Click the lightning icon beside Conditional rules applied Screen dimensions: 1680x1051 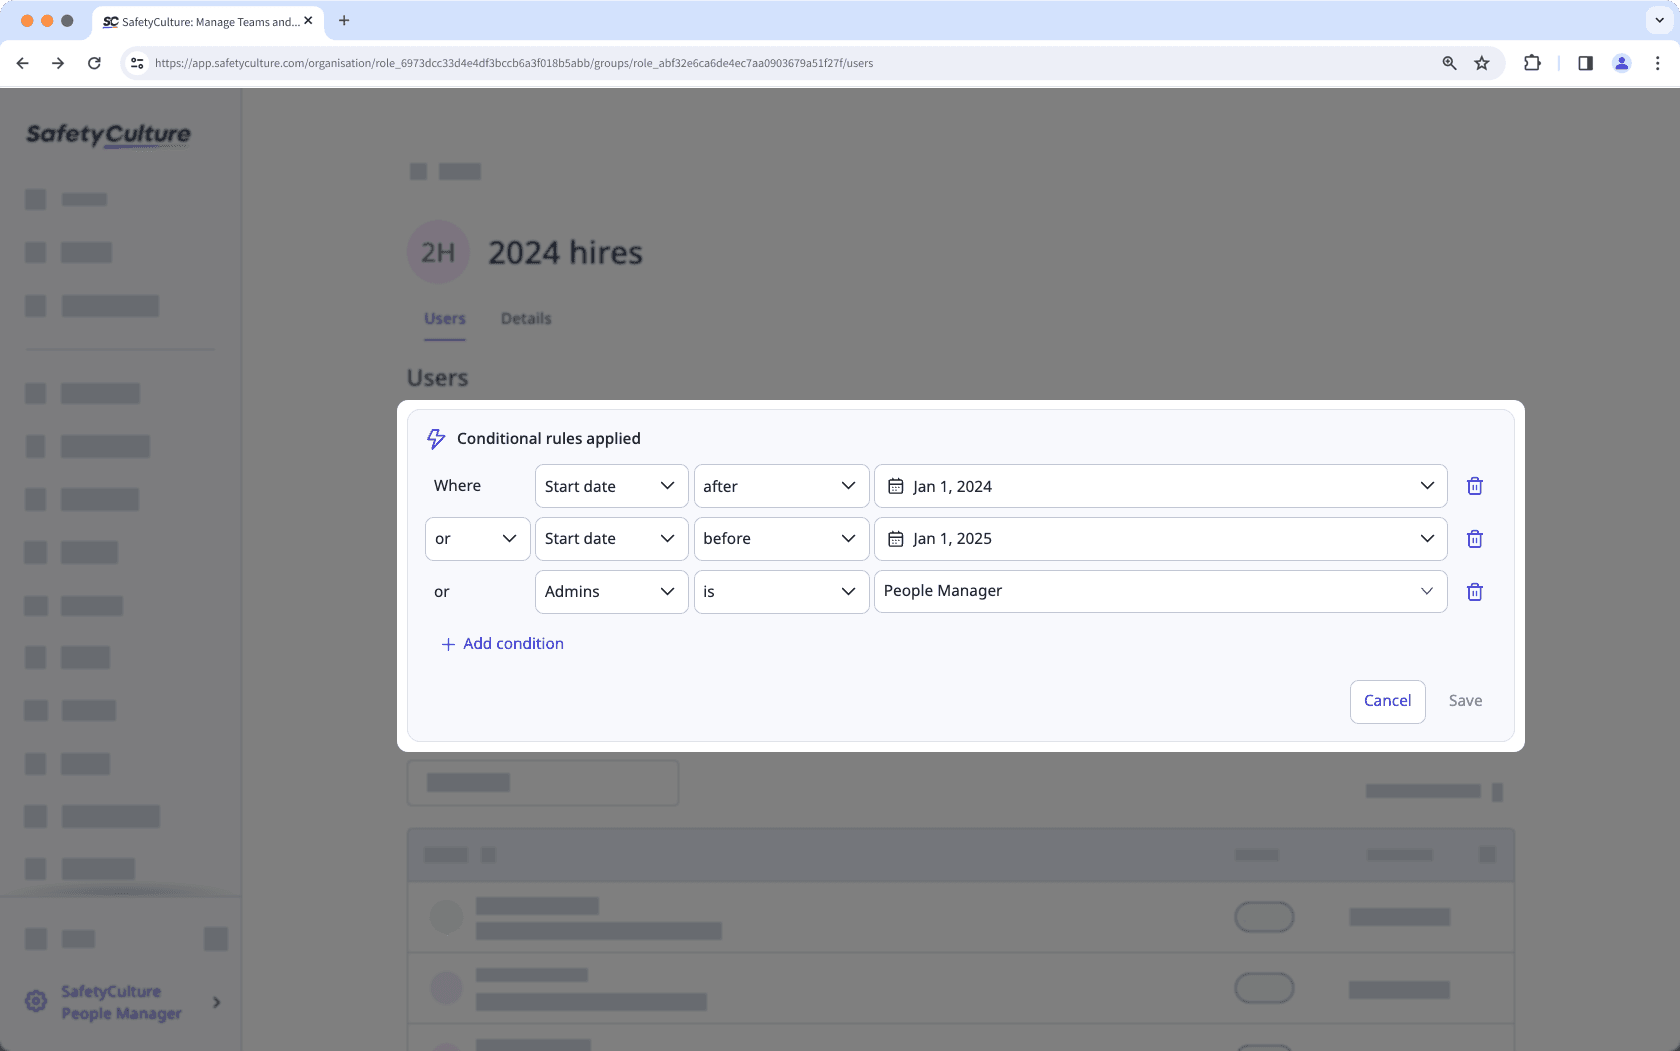436,438
